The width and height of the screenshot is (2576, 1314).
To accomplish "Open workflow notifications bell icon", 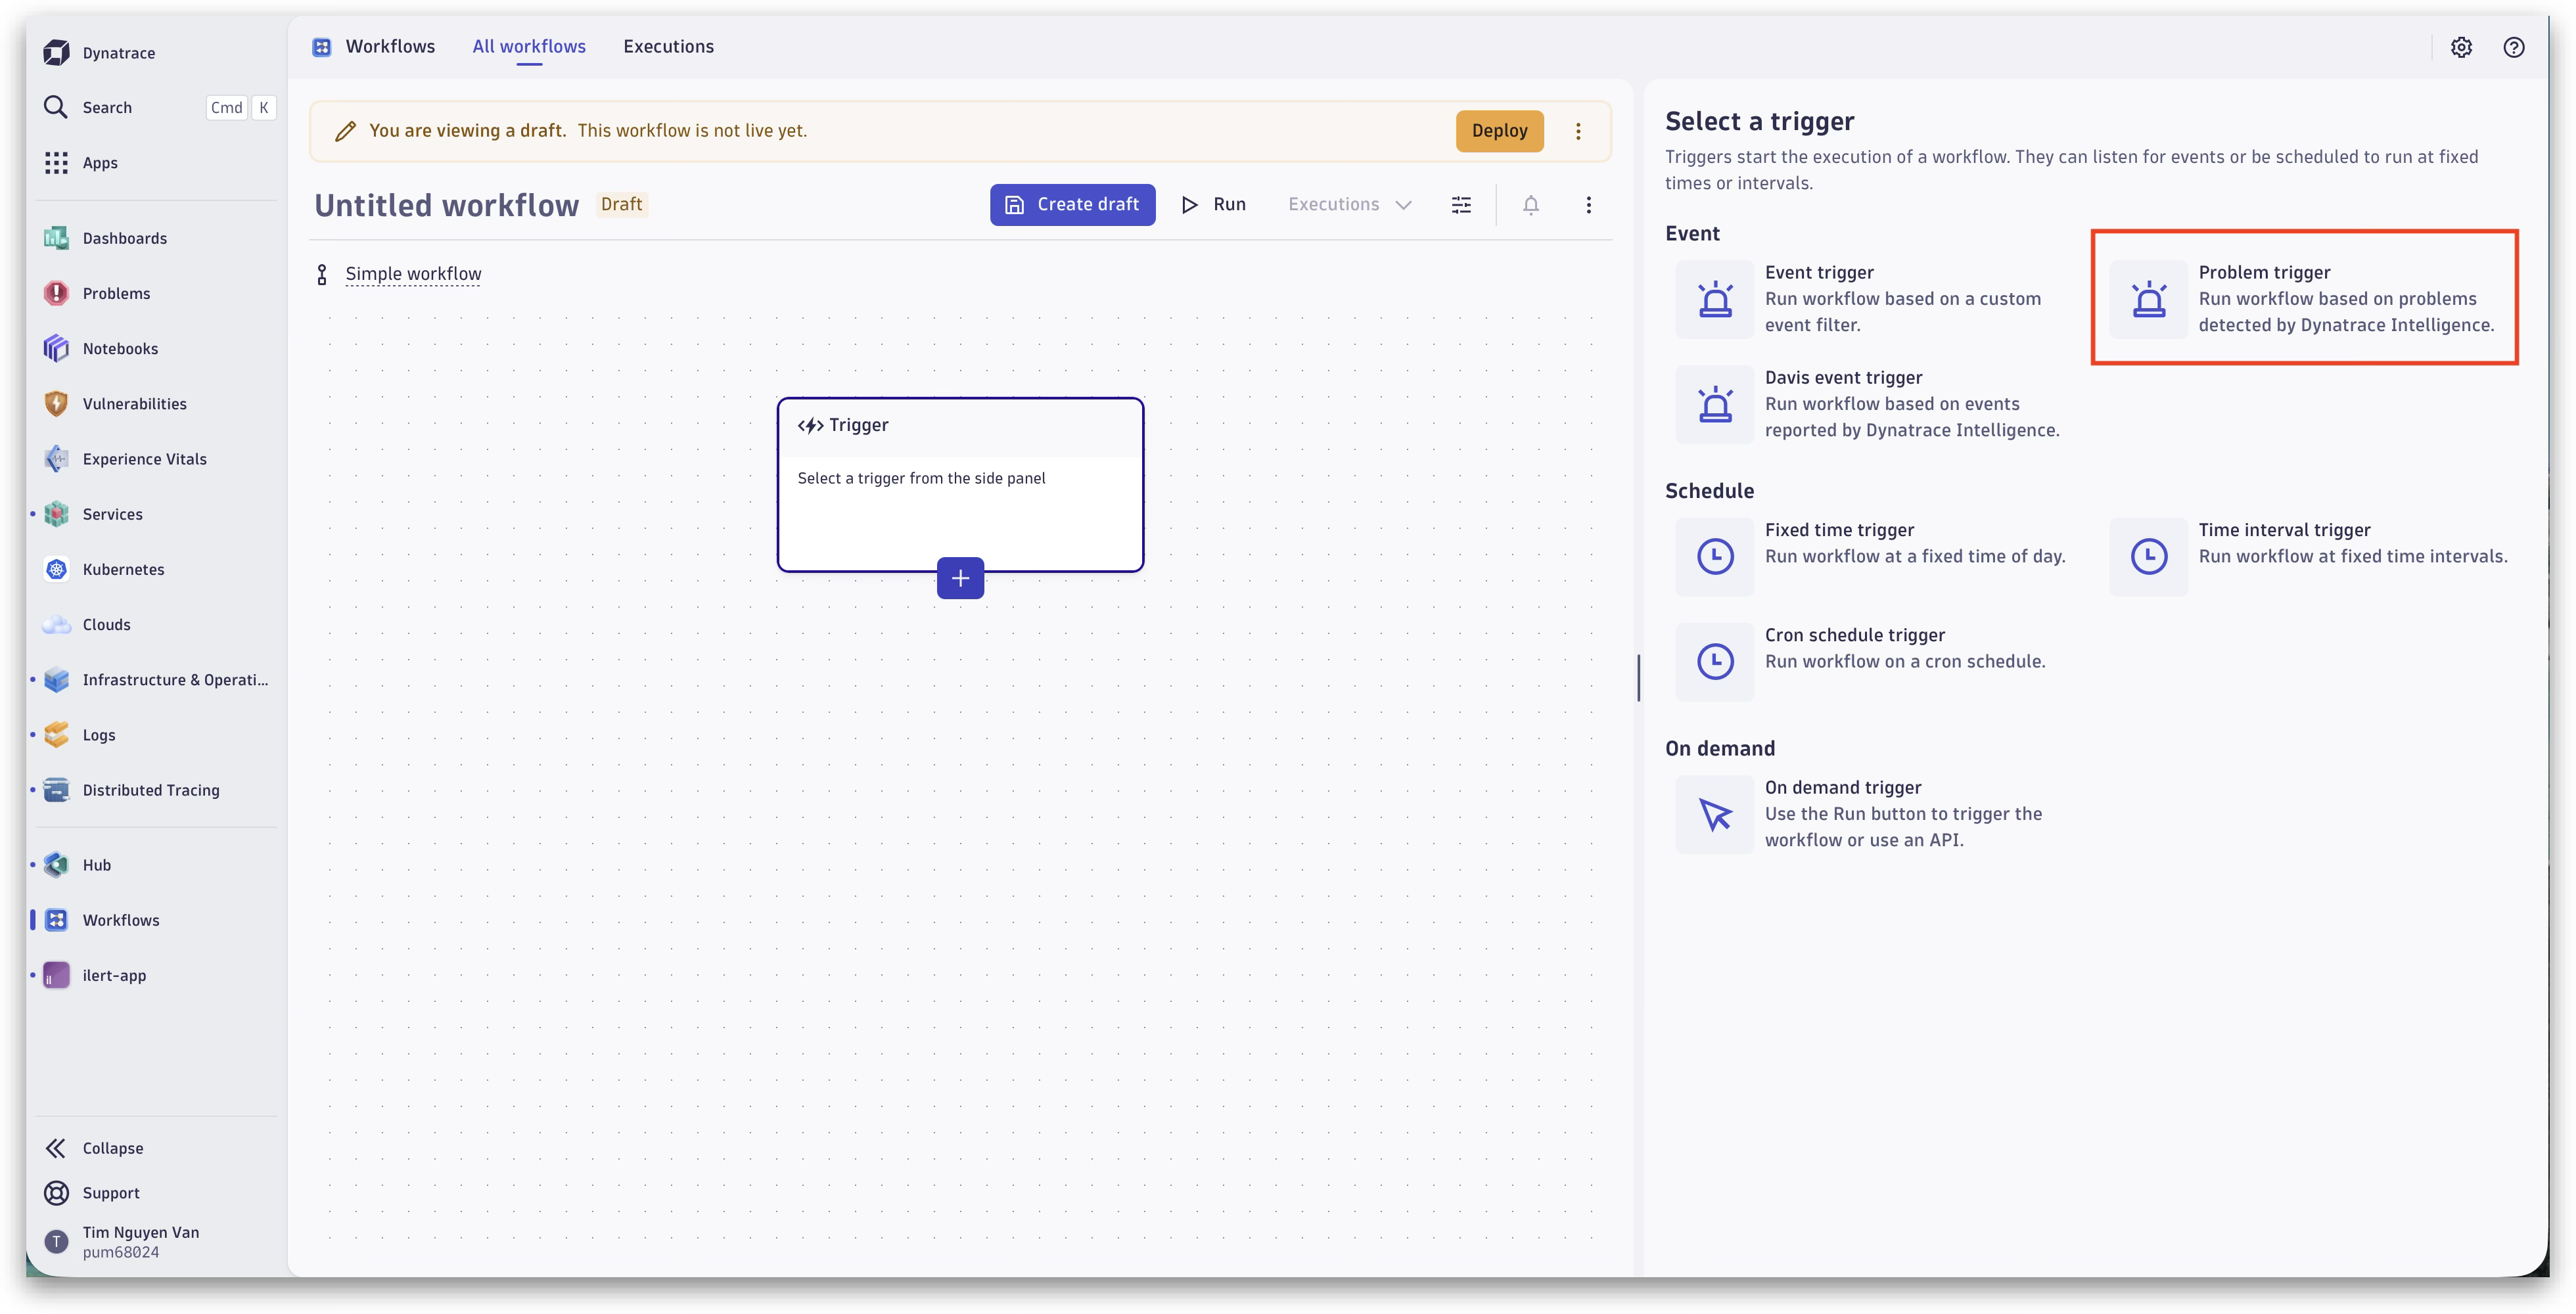I will (x=1530, y=205).
